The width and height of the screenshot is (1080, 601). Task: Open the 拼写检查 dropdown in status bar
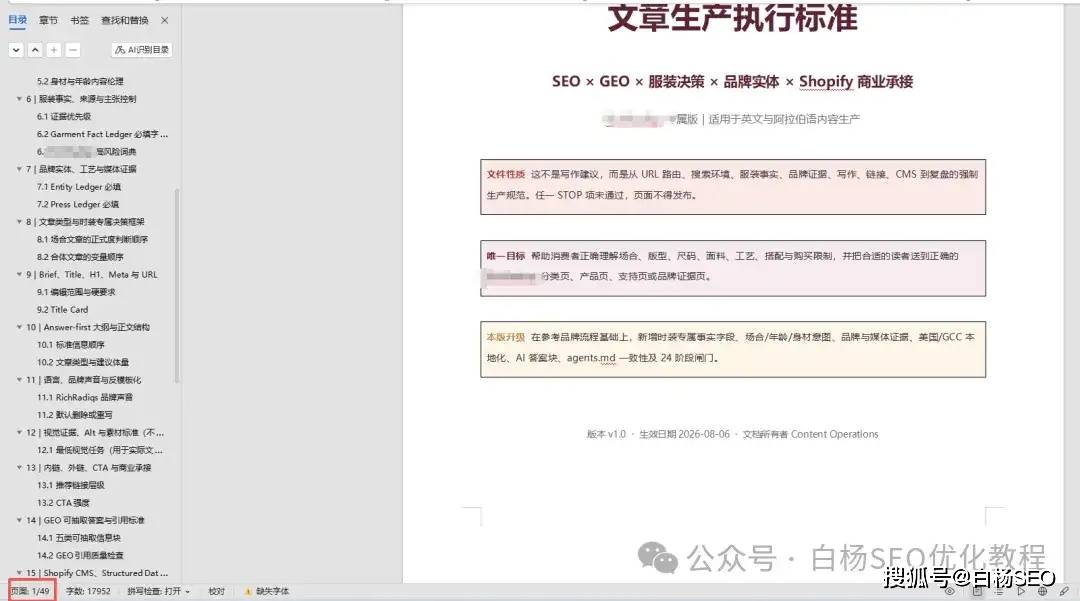pos(158,591)
